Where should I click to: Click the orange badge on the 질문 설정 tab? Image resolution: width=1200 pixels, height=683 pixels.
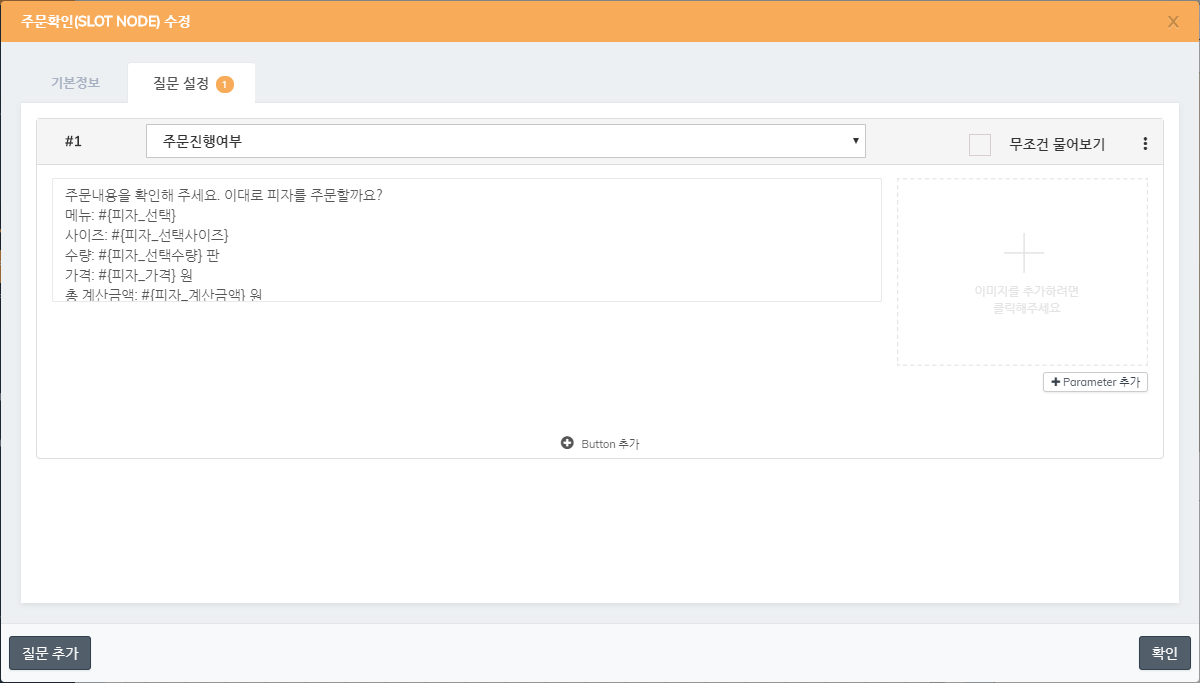click(x=225, y=84)
